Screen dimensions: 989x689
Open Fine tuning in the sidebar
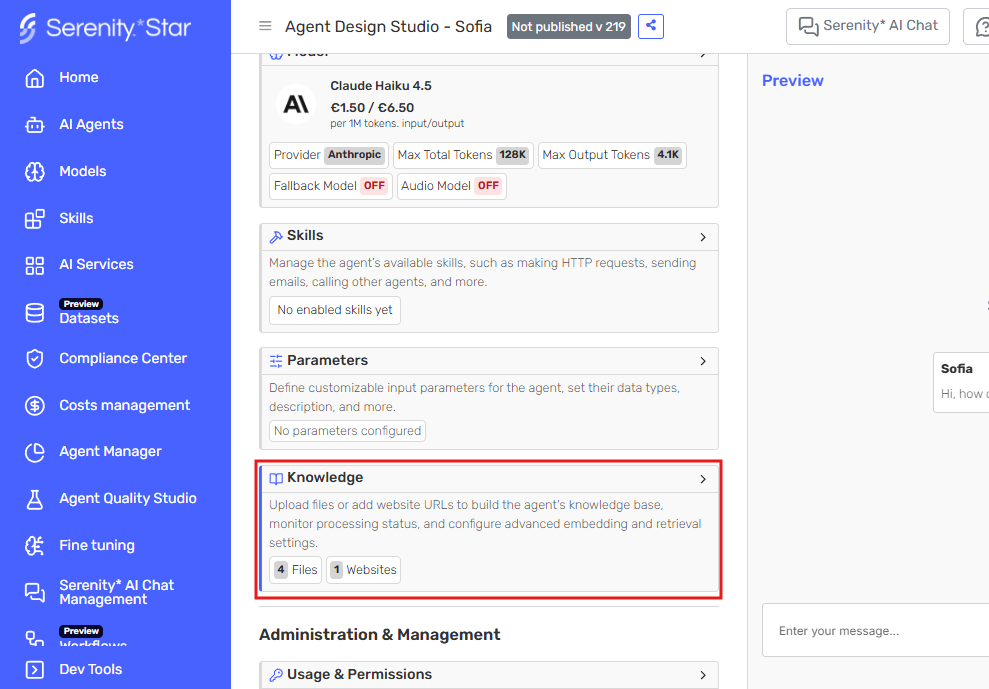[x=97, y=546]
